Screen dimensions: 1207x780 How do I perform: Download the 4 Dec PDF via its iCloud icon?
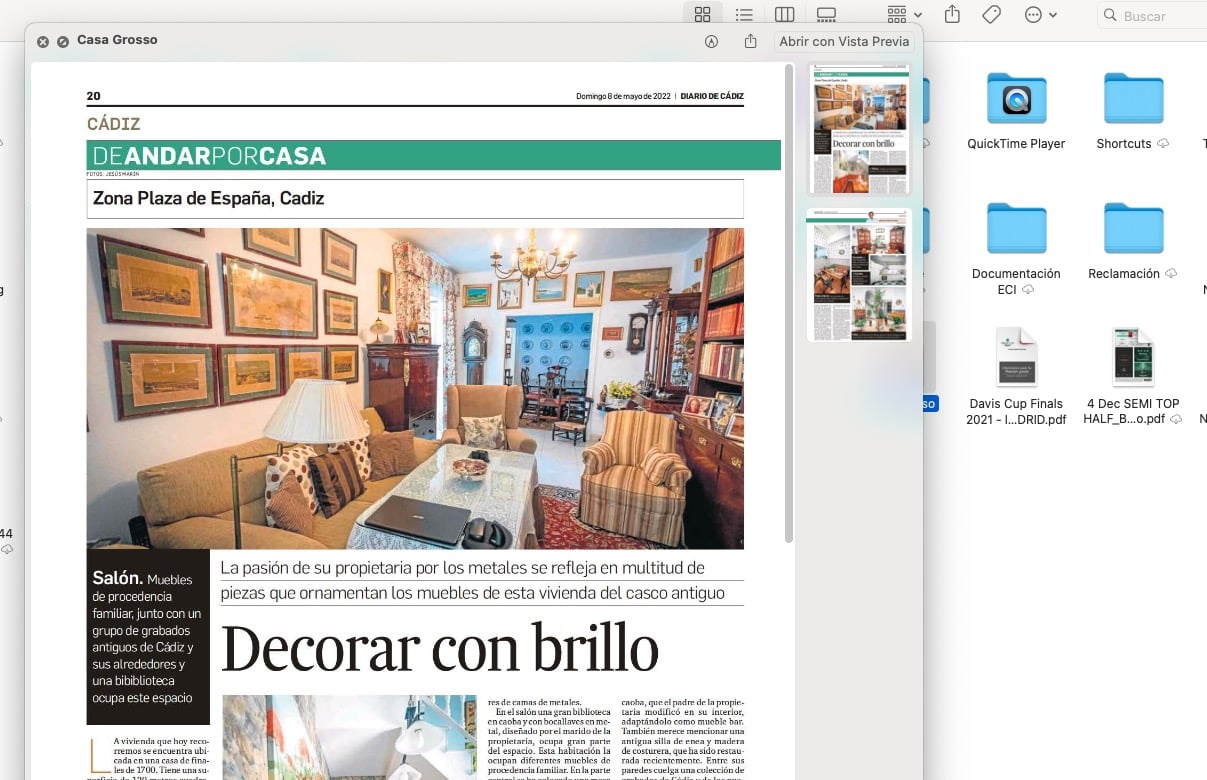(1176, 420)
